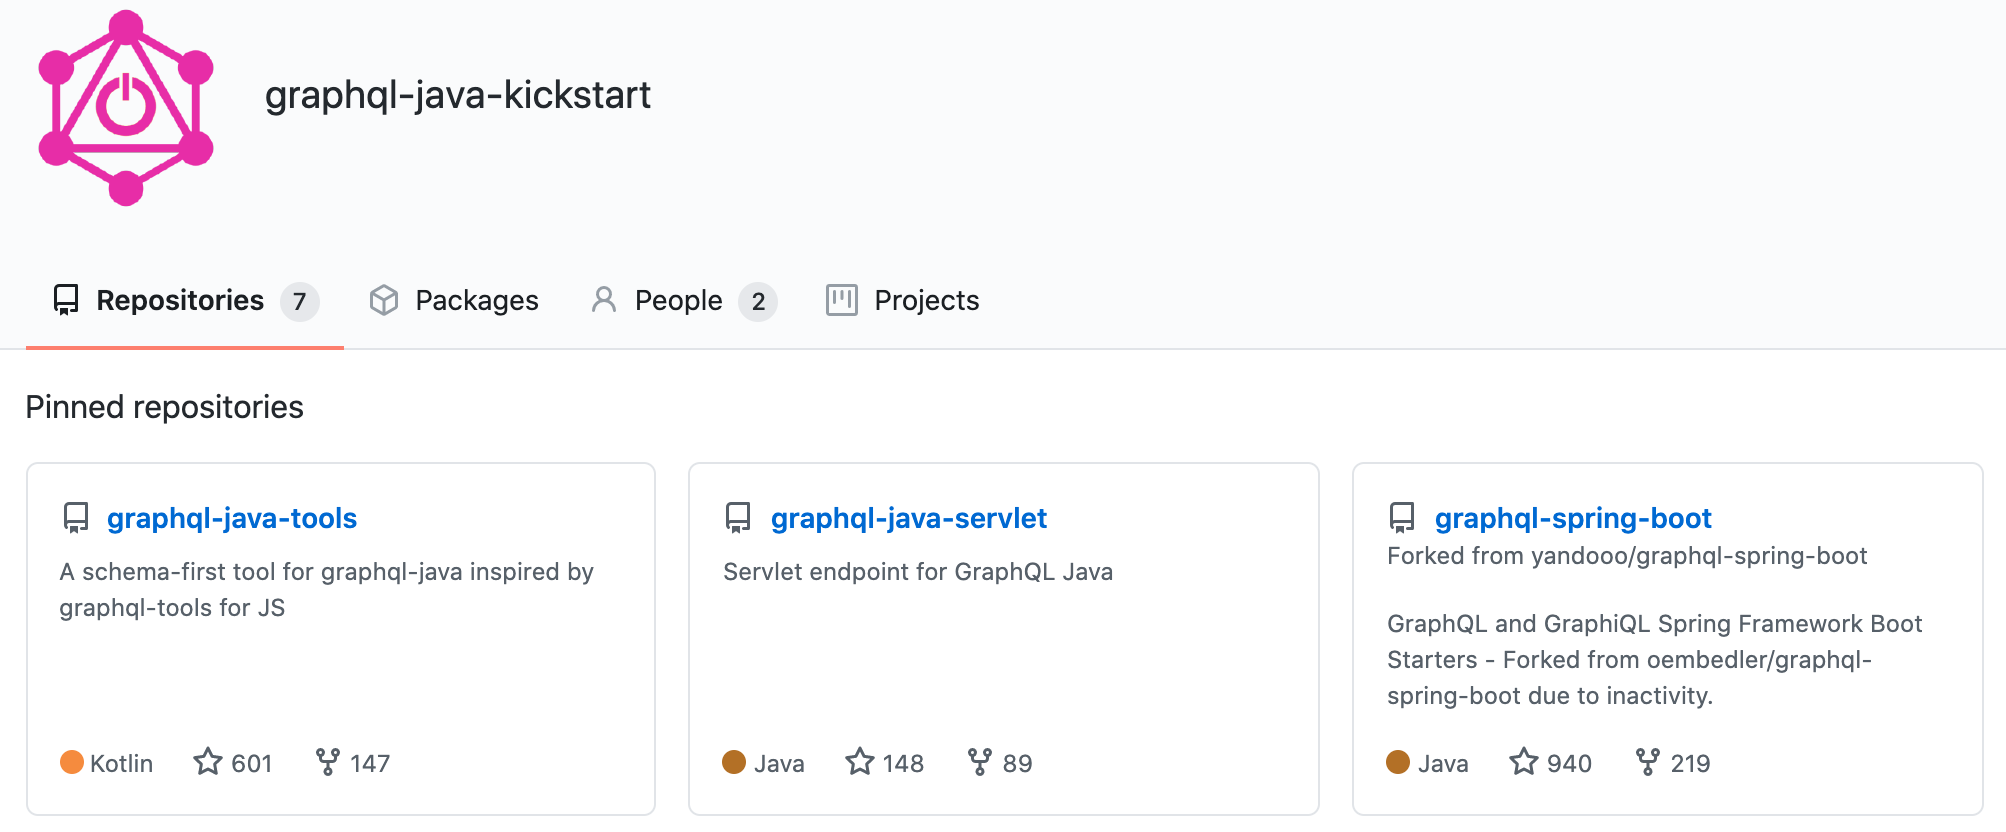This screenshot has width=2006, height=832.
Task: Click repo icon beside graphql-java-tools
Action: [76, 518]
